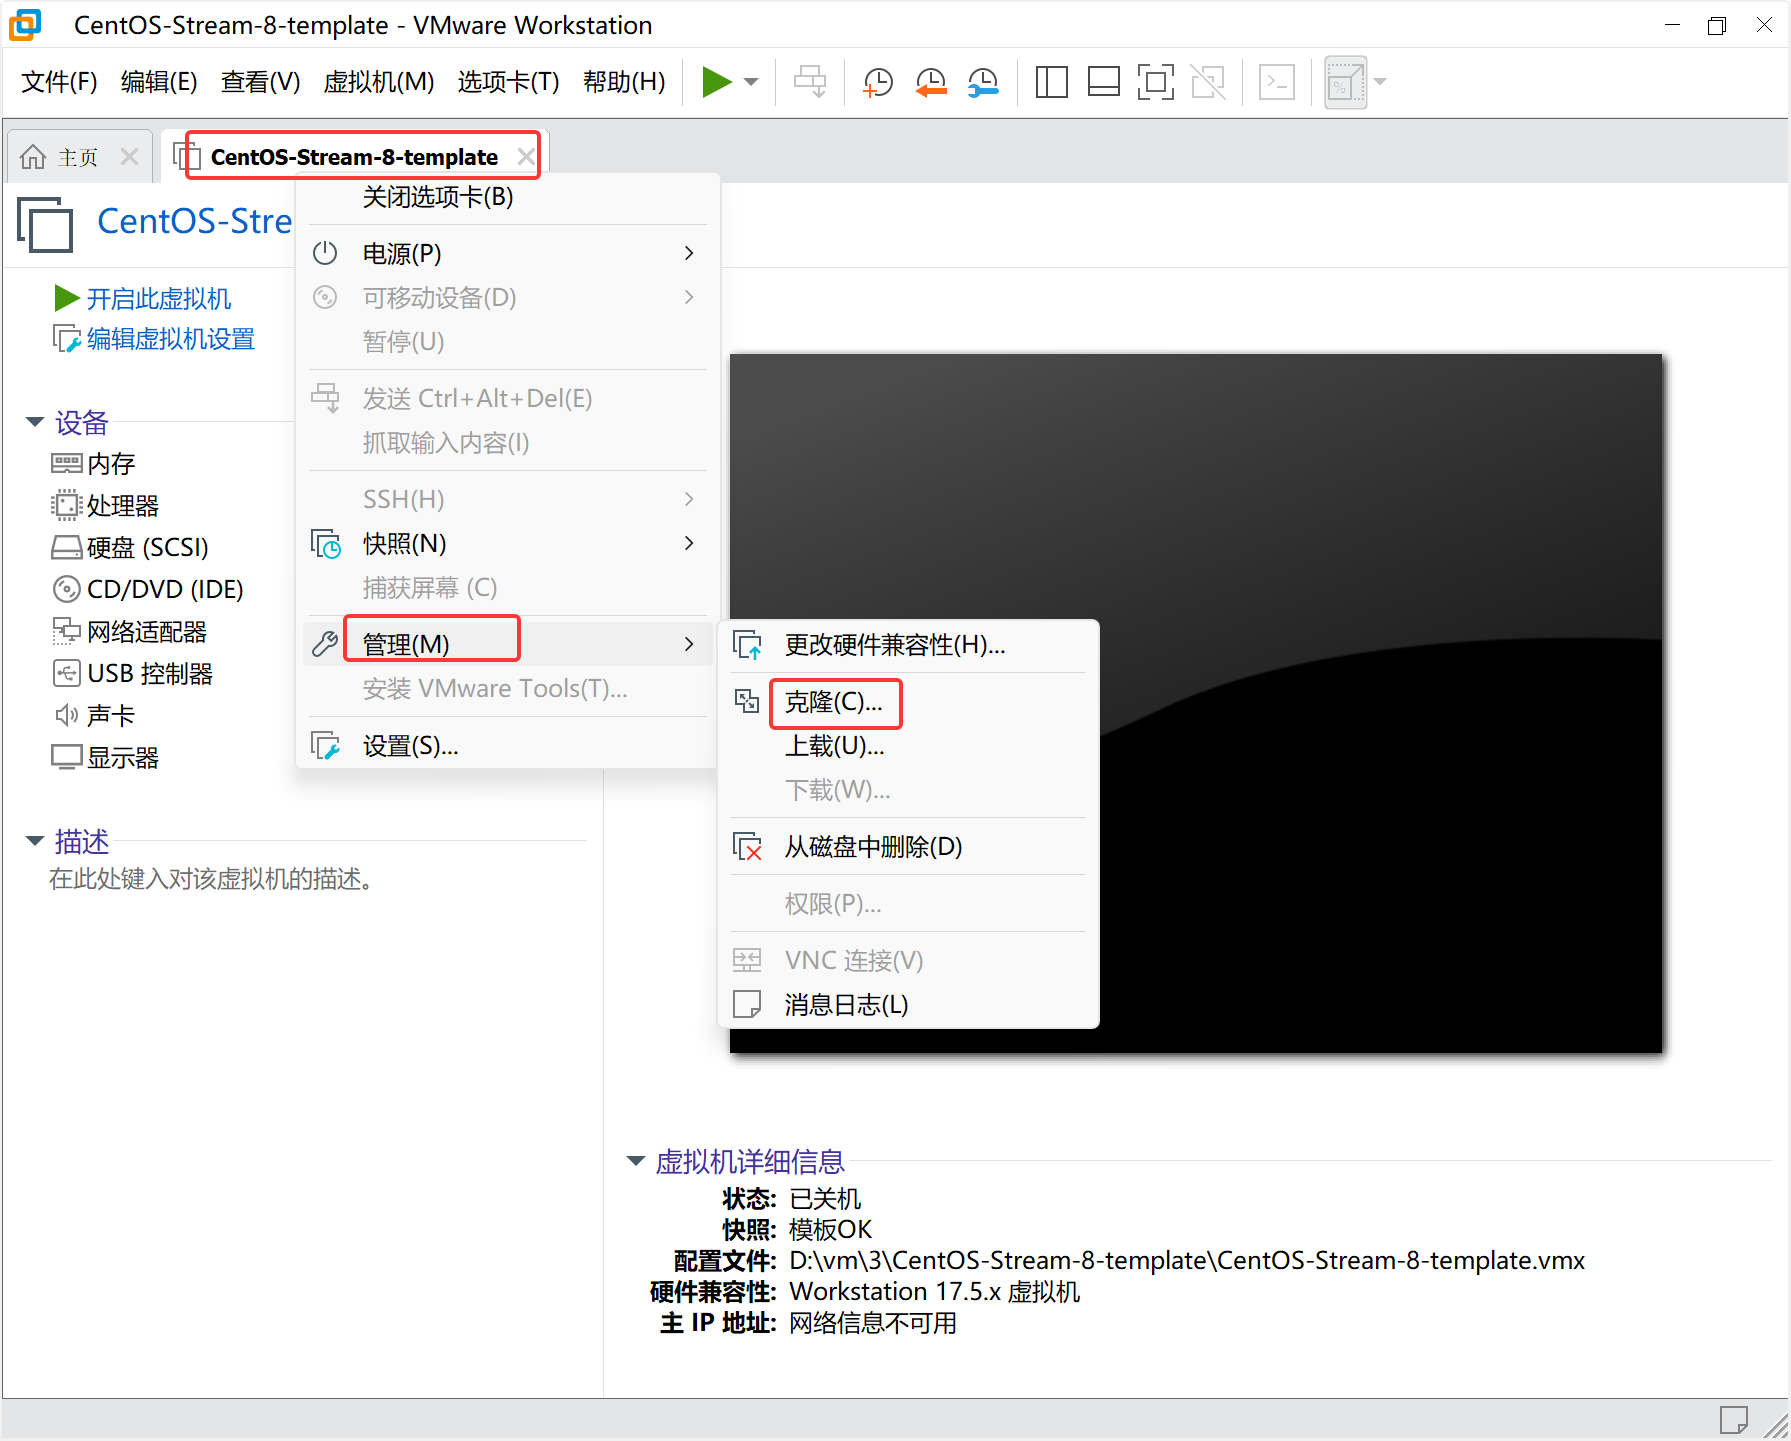Choose 消息日志(L) in submenu

click(909, 1004)
